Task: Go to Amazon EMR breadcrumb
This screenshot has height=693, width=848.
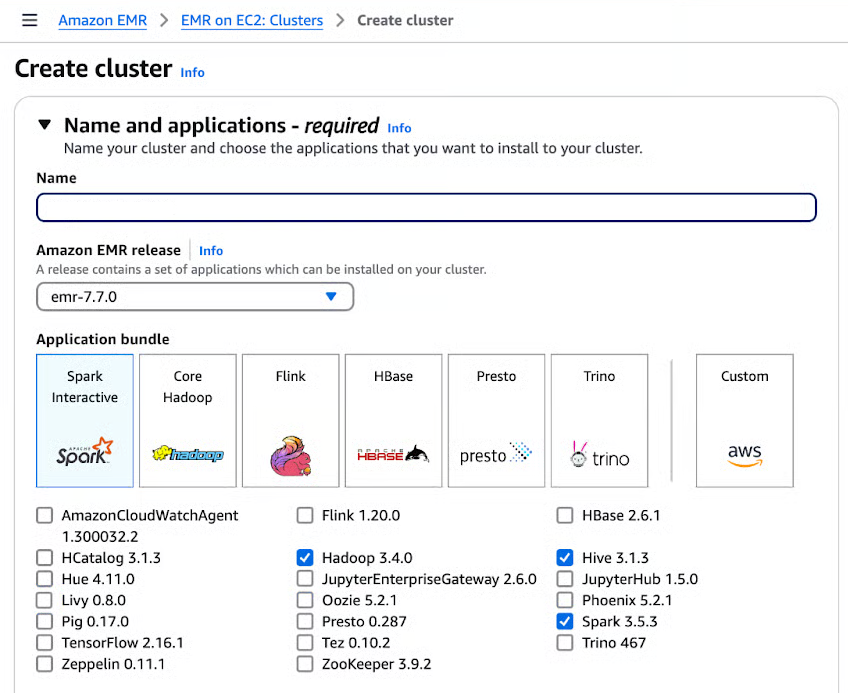Action: click(x=103, y=20)
